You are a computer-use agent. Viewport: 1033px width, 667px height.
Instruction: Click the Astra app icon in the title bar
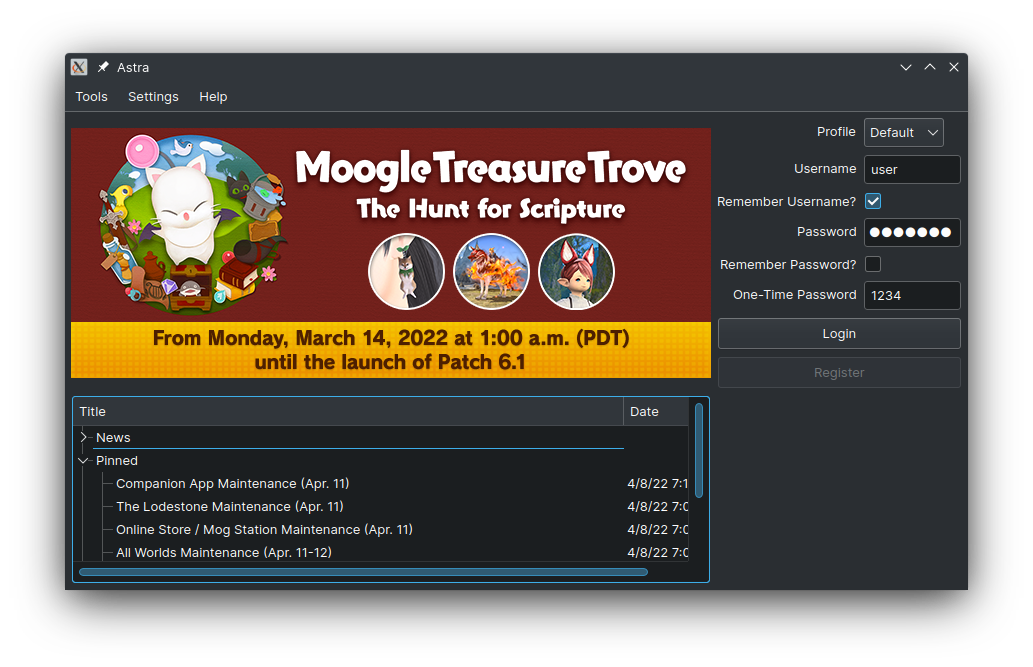pos(79,67)
